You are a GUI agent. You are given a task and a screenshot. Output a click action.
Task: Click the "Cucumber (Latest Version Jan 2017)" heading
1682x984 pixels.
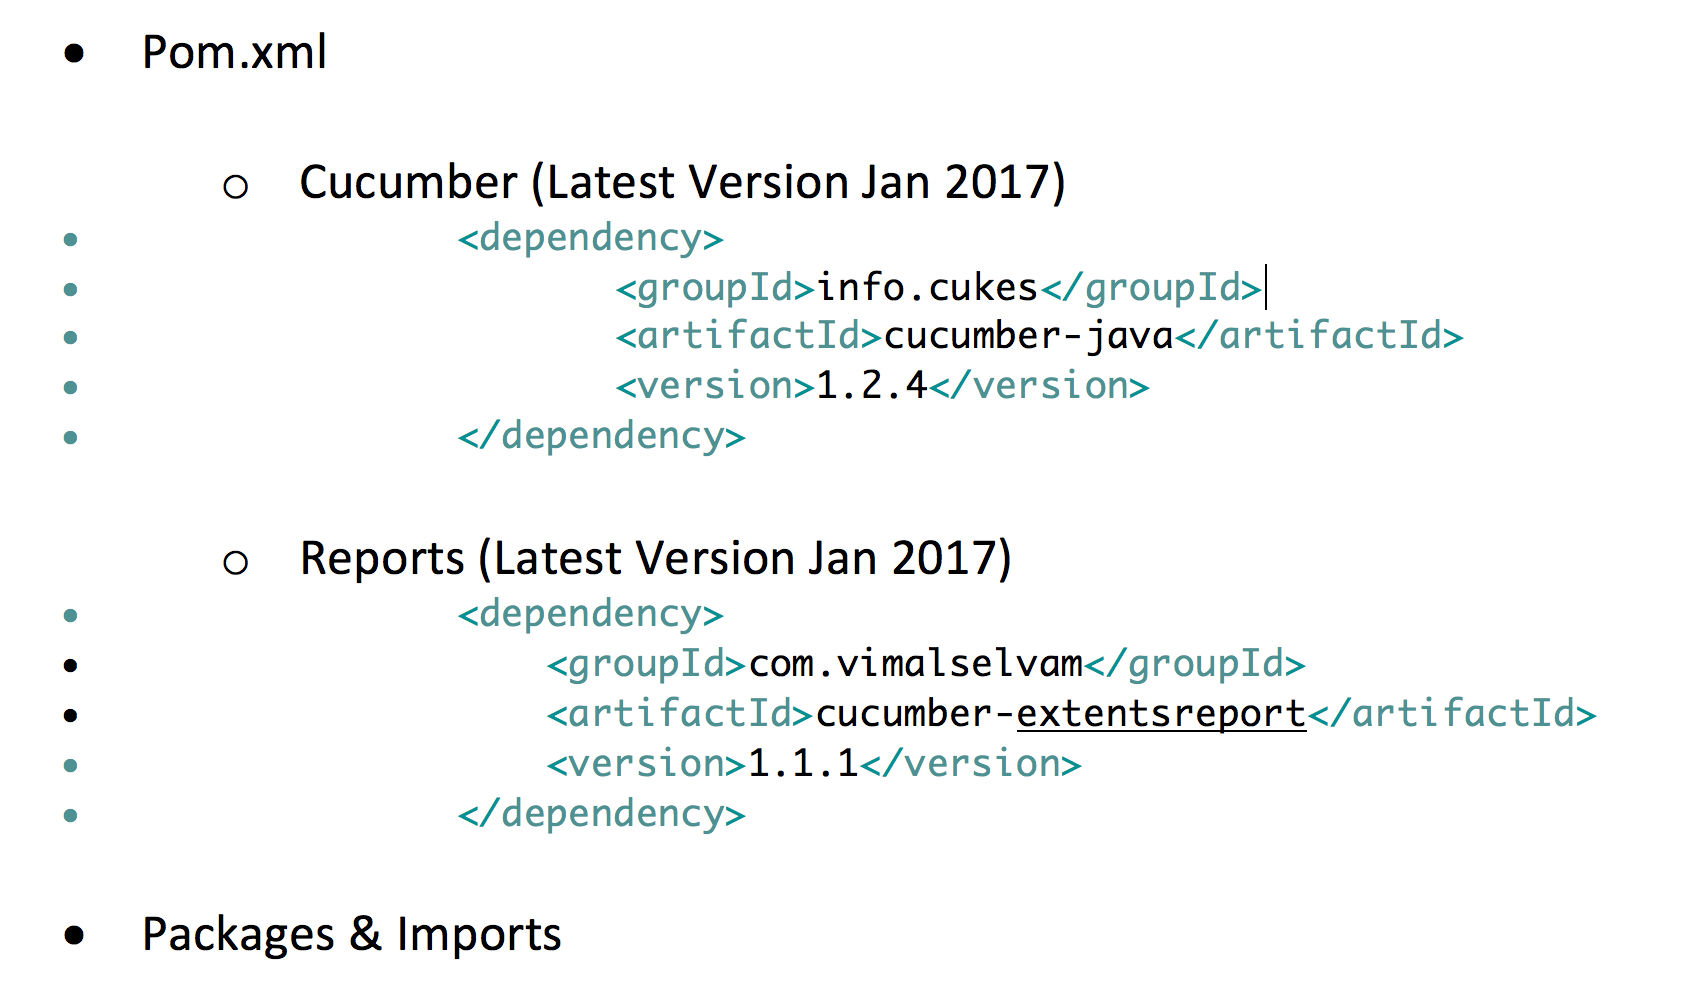(x=682, y=183)
